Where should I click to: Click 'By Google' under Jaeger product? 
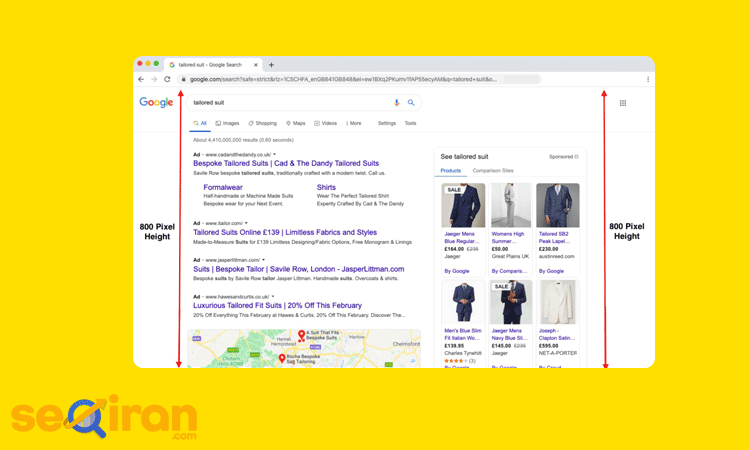[x=457, y=271]
